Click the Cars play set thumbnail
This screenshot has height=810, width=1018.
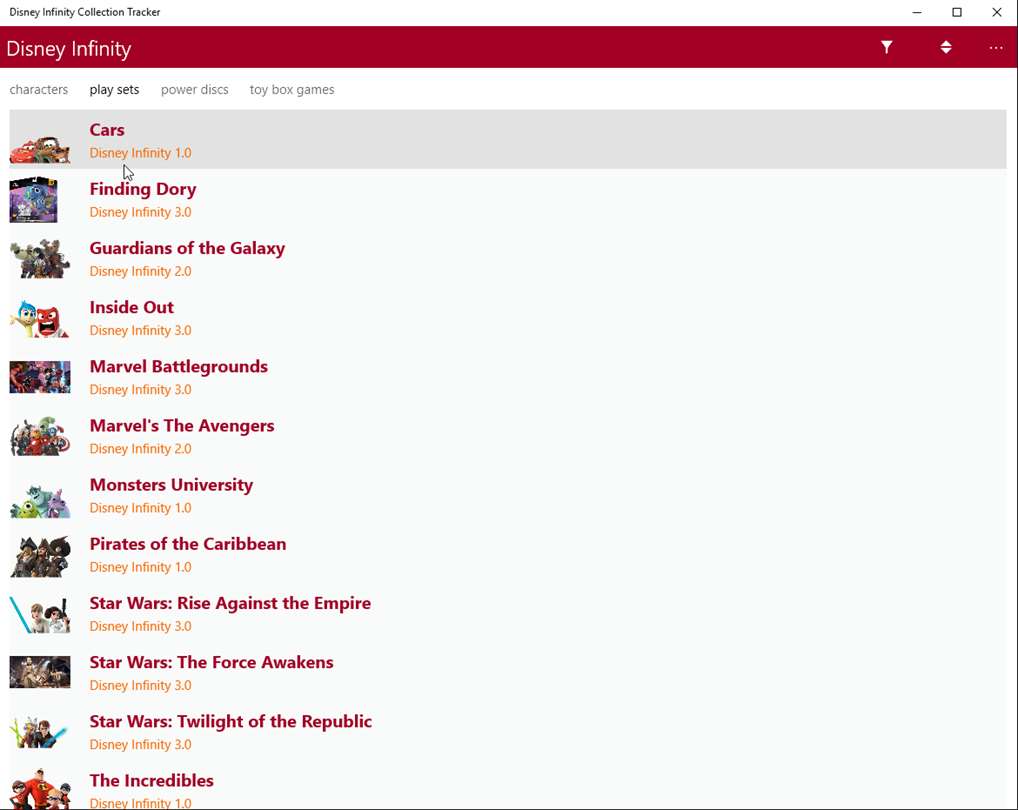click(40, 149)
